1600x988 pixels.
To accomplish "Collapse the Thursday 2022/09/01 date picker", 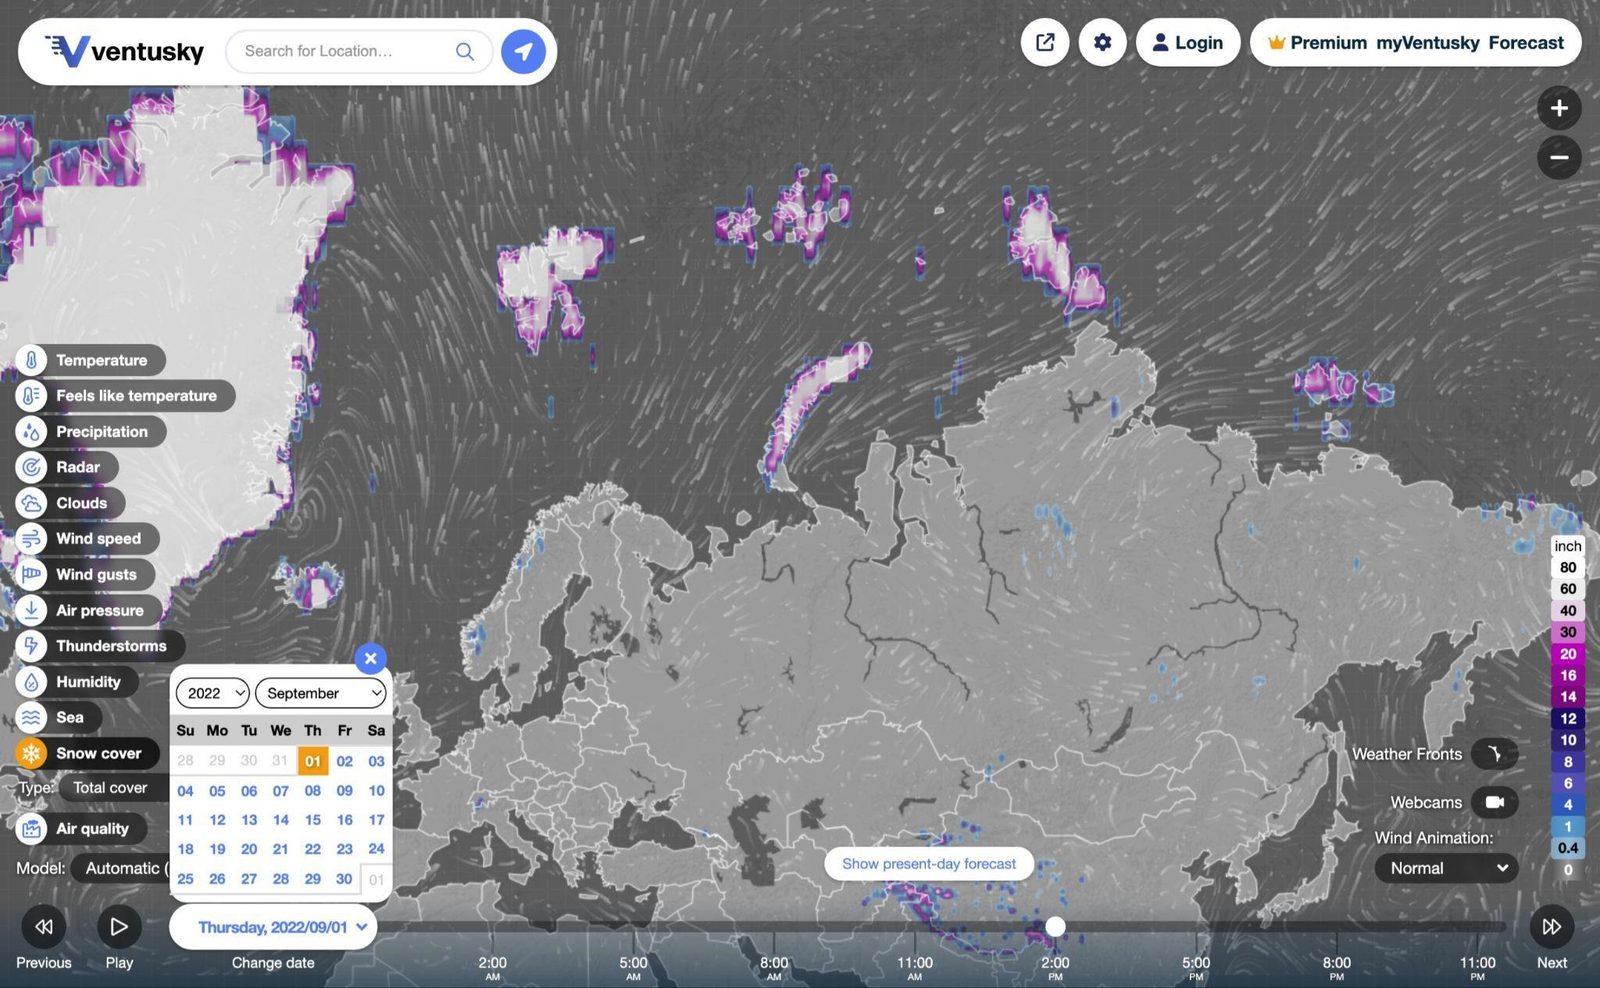I will tap(273, 927).
